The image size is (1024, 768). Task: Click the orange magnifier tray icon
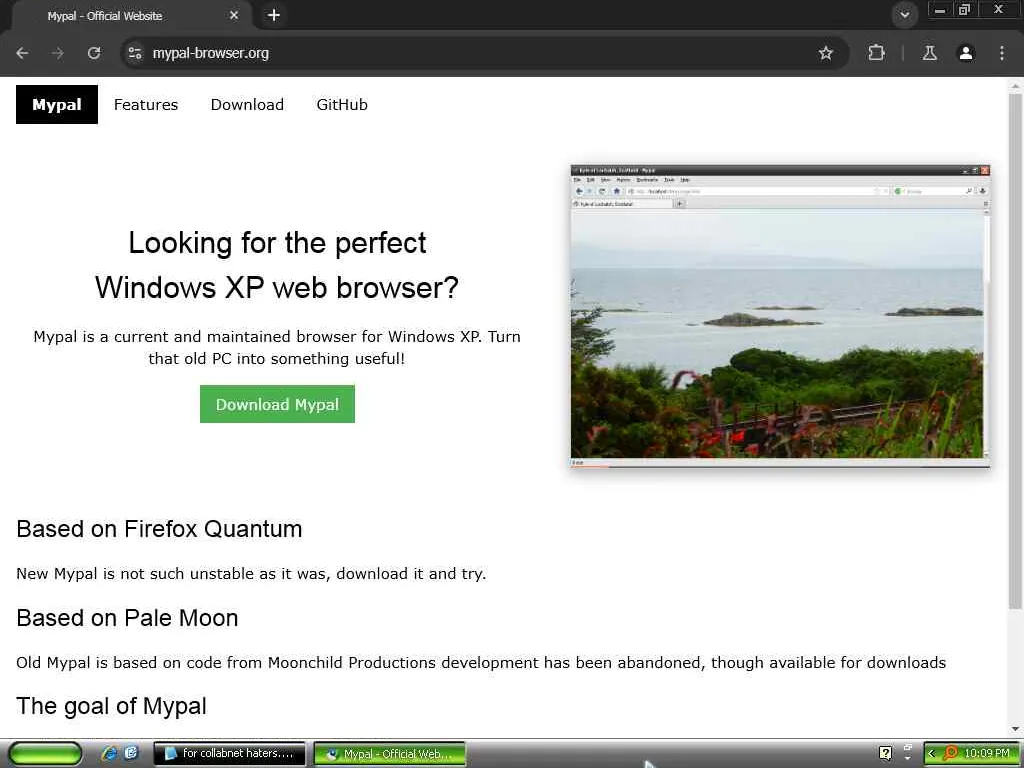coord(950,753)
